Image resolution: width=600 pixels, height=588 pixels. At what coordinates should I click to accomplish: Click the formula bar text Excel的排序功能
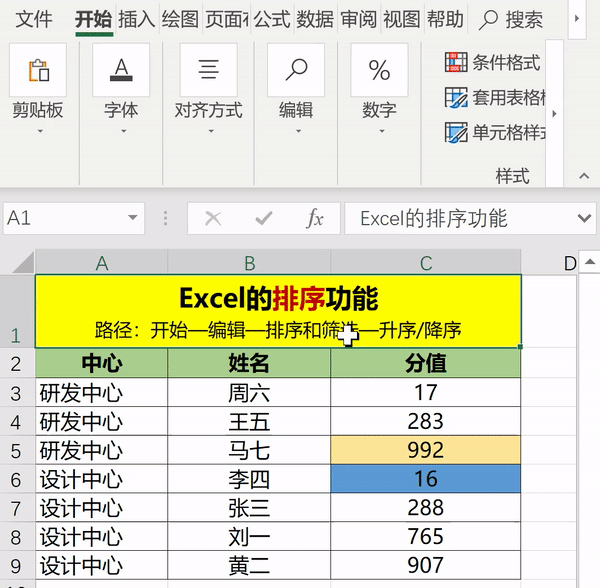[x=434, y=218]
